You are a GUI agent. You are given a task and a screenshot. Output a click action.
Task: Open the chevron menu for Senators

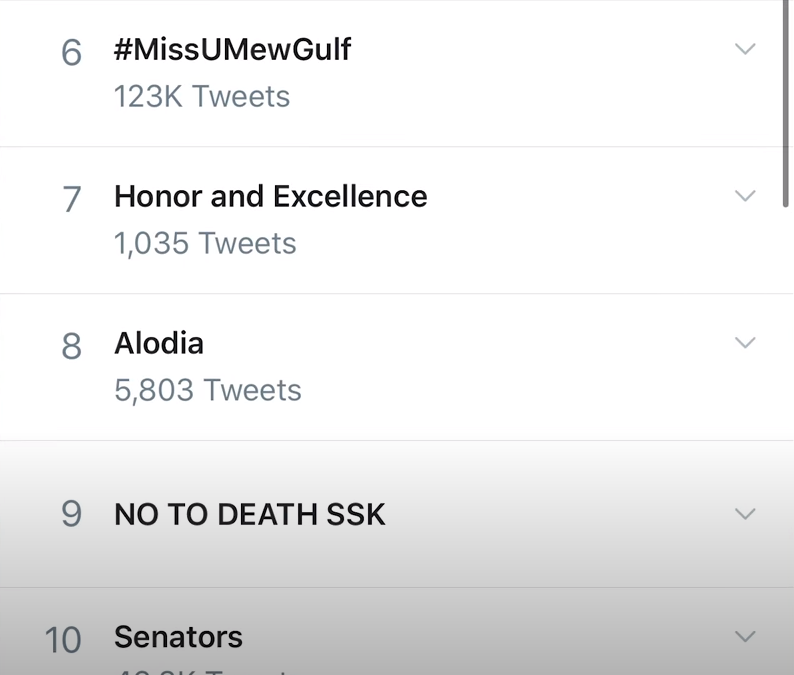pyautogui.click(x=745, y=636)
